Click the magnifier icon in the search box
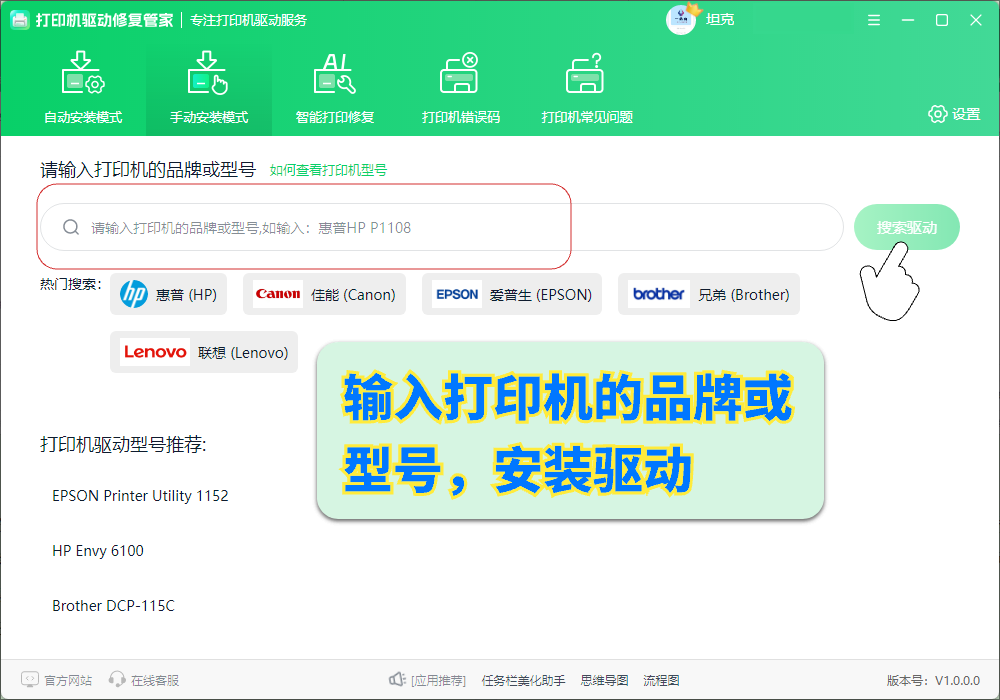 pos(71,227)
